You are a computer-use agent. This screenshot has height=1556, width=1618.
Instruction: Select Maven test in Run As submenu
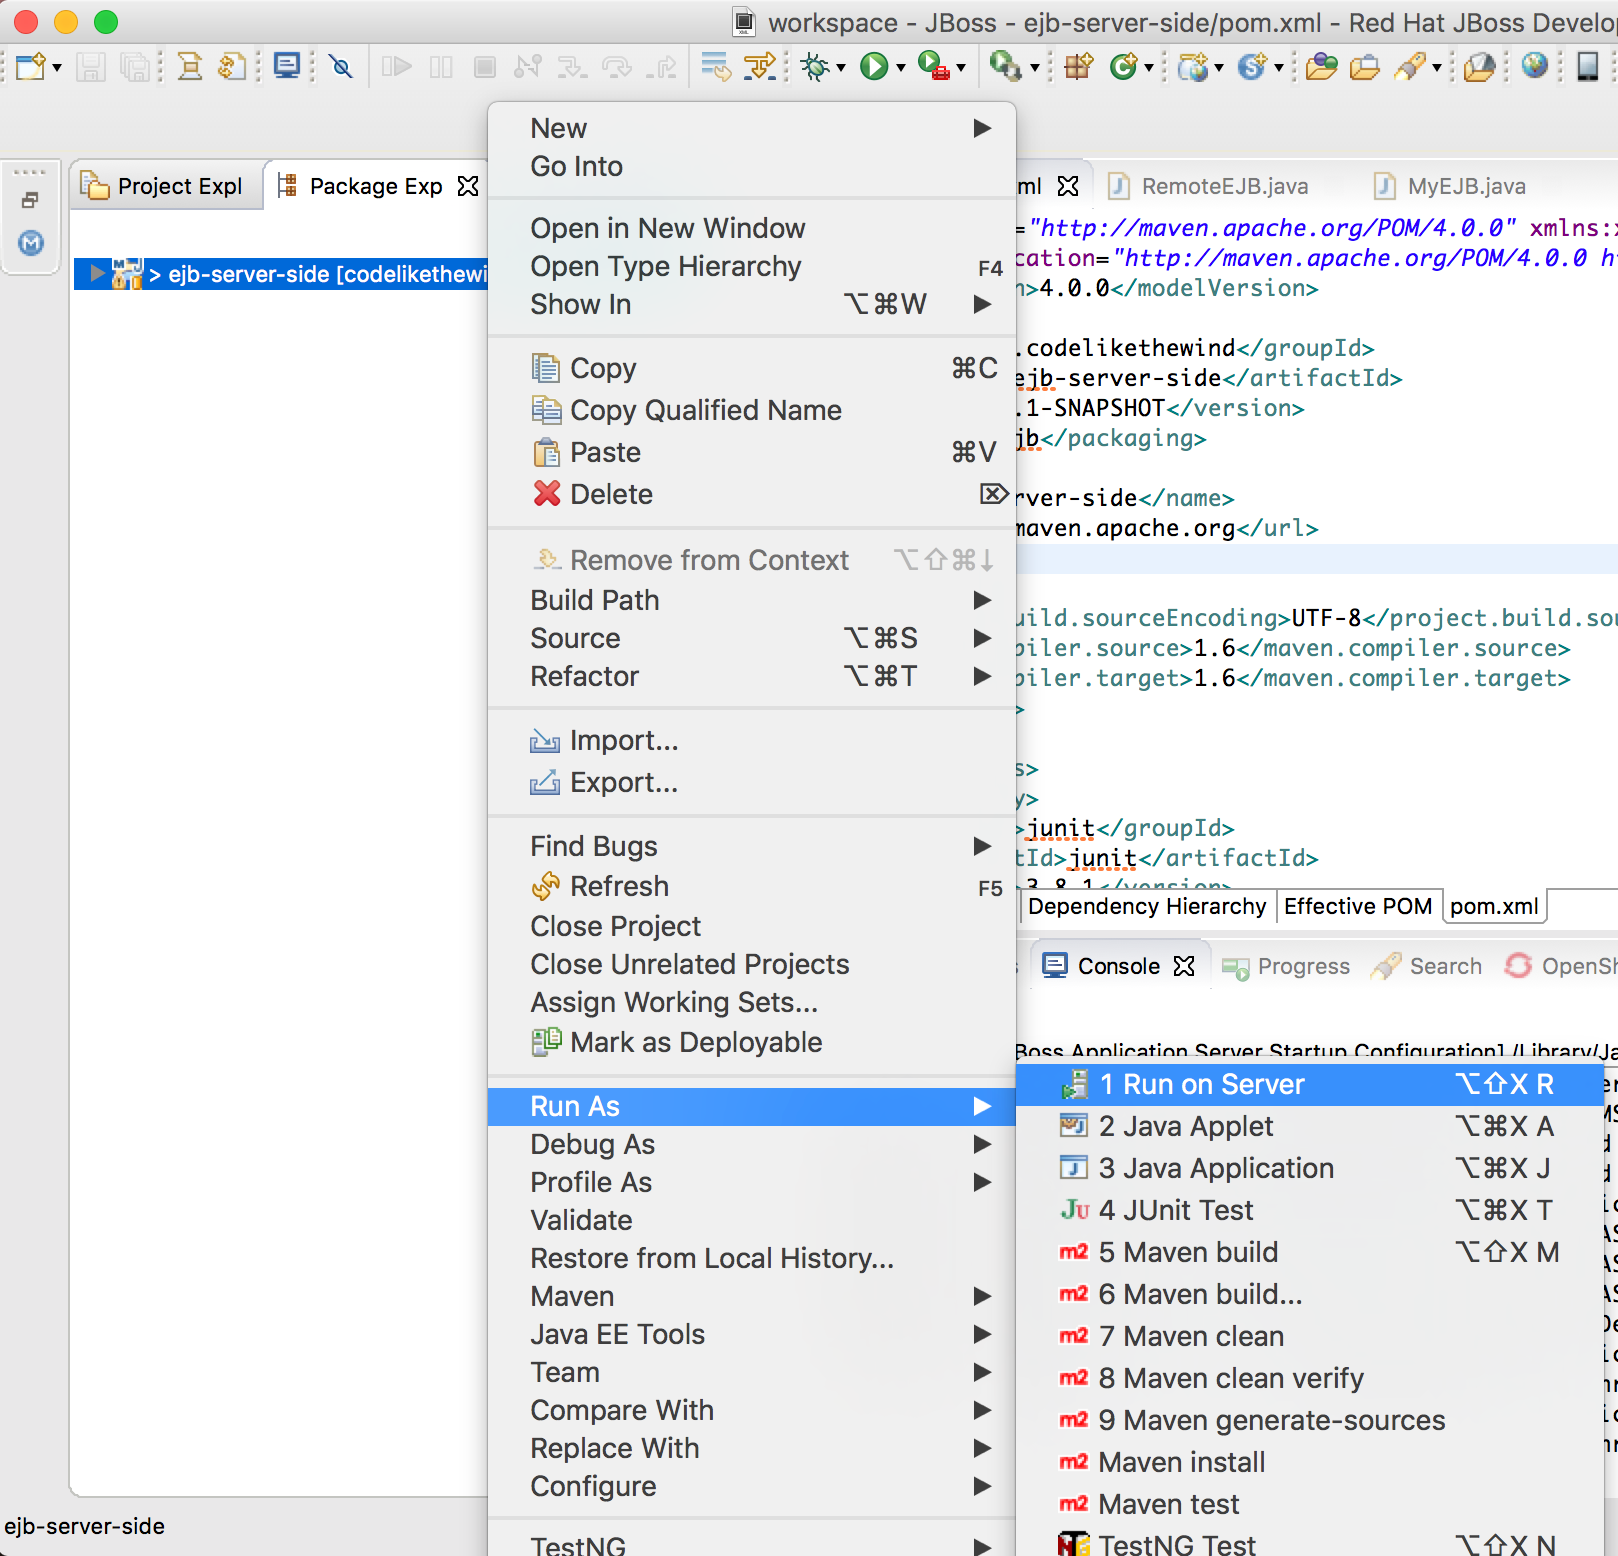point(1310,1505)
